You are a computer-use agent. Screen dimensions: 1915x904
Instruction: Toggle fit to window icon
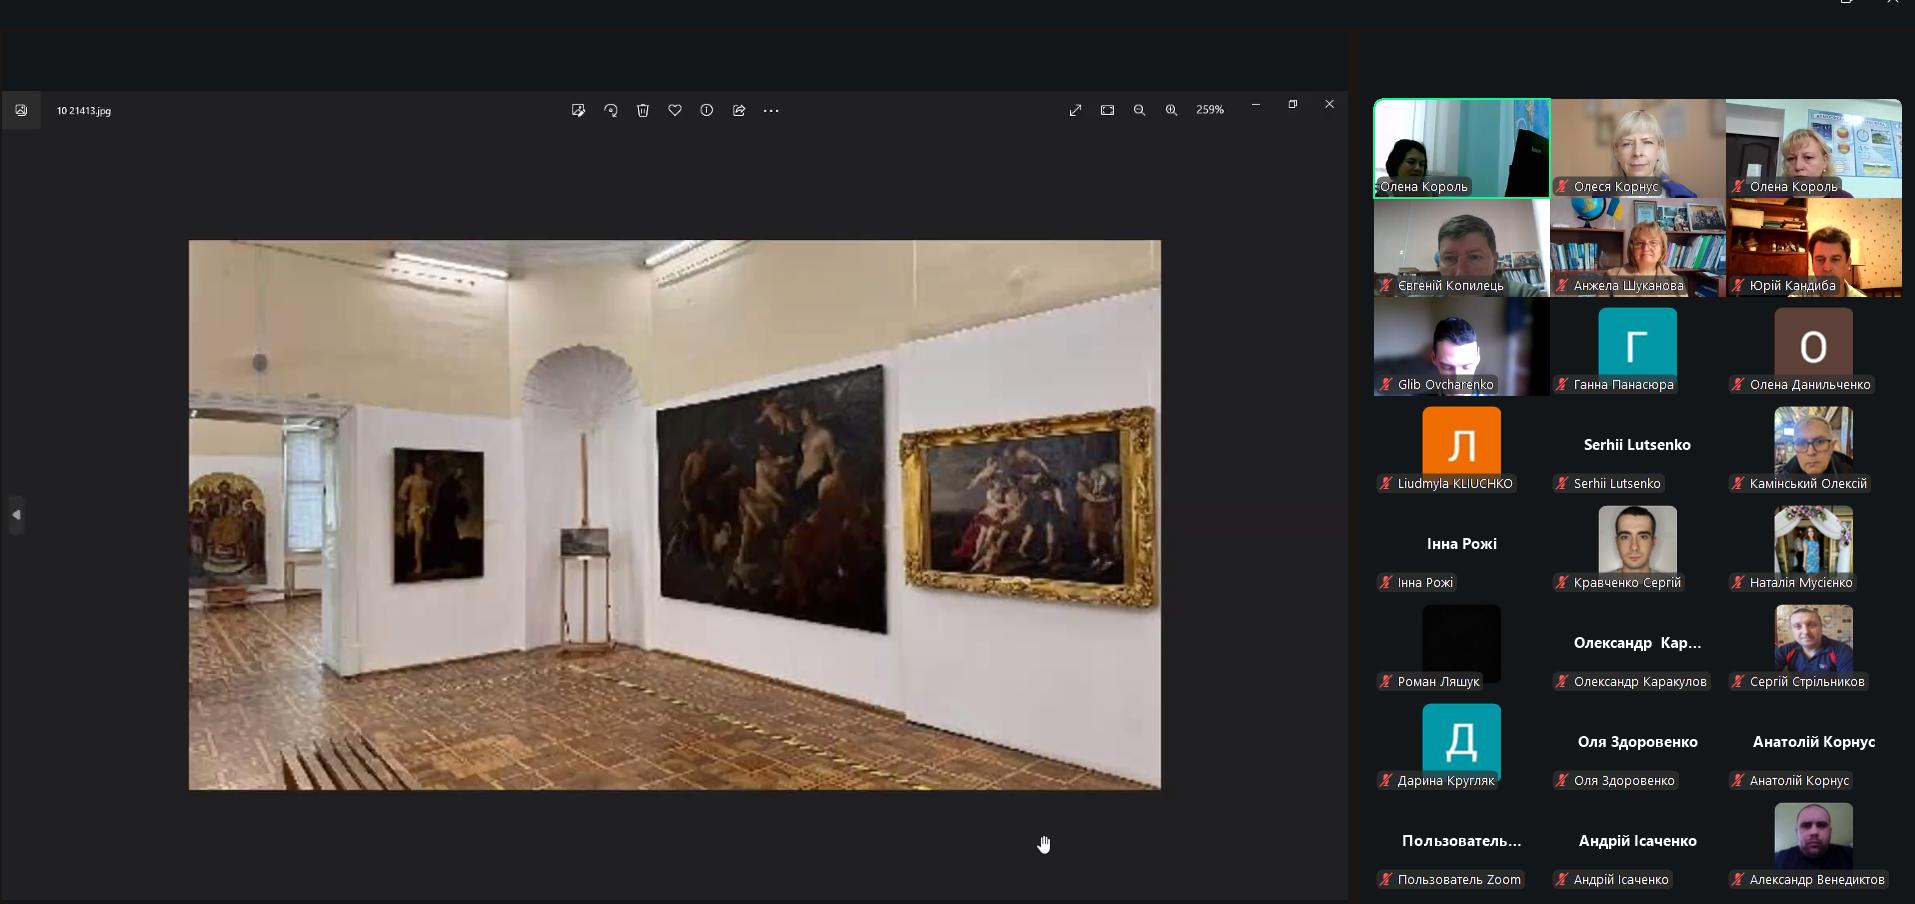click(x=1107, y=111)
